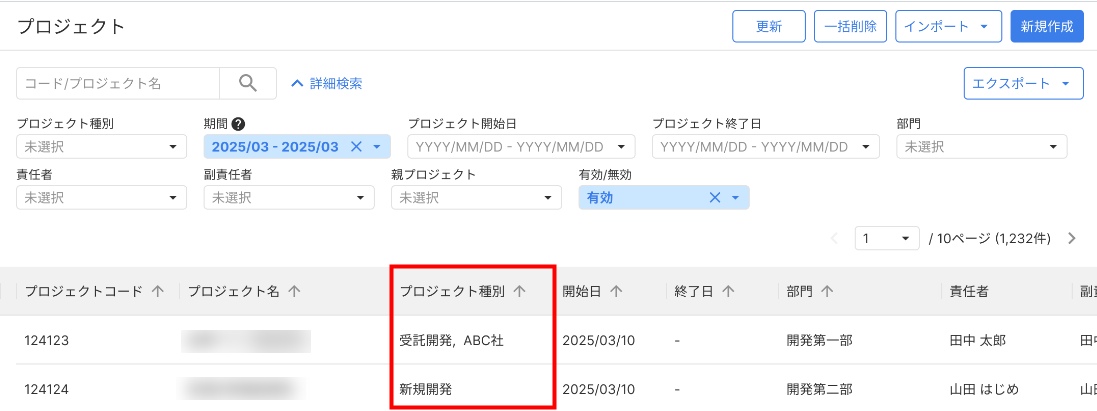Clear the 2025/03 period filter

[x=356, y=147]
